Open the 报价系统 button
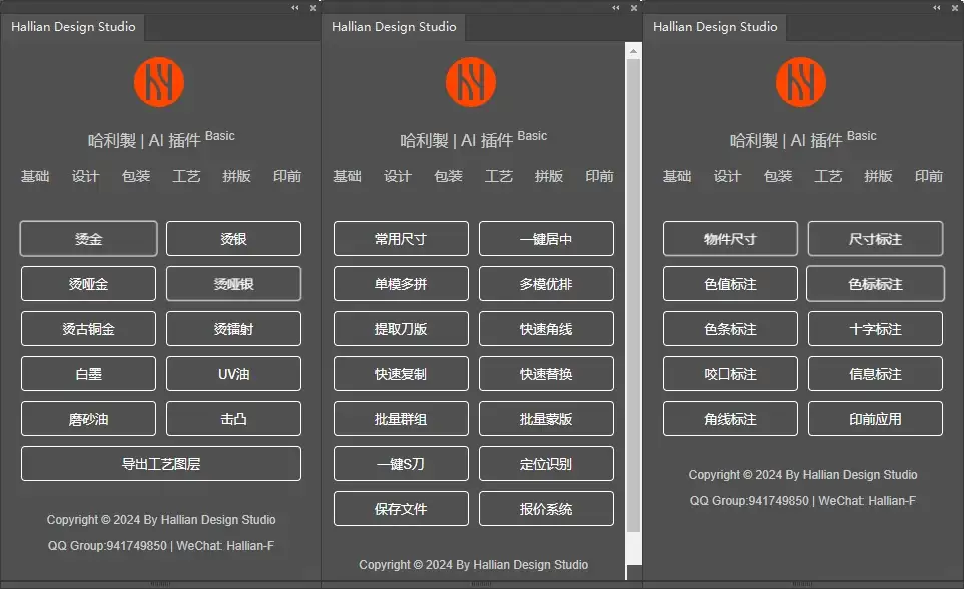 tap(547, 508)
